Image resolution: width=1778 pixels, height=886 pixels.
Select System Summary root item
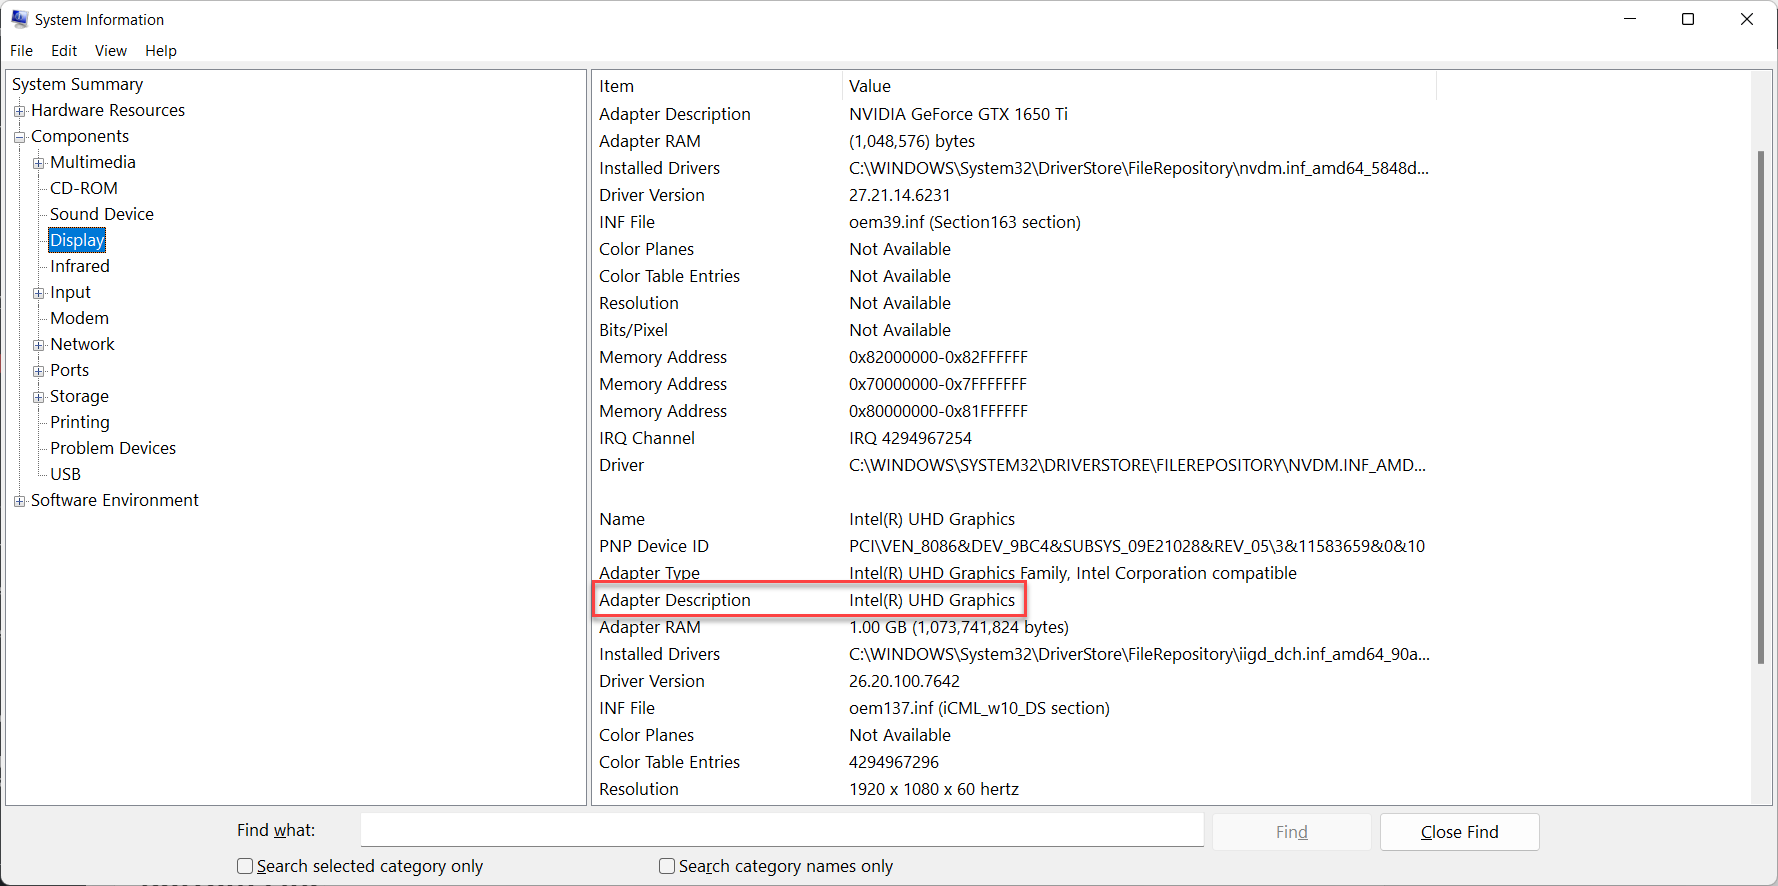pos(77,84)
